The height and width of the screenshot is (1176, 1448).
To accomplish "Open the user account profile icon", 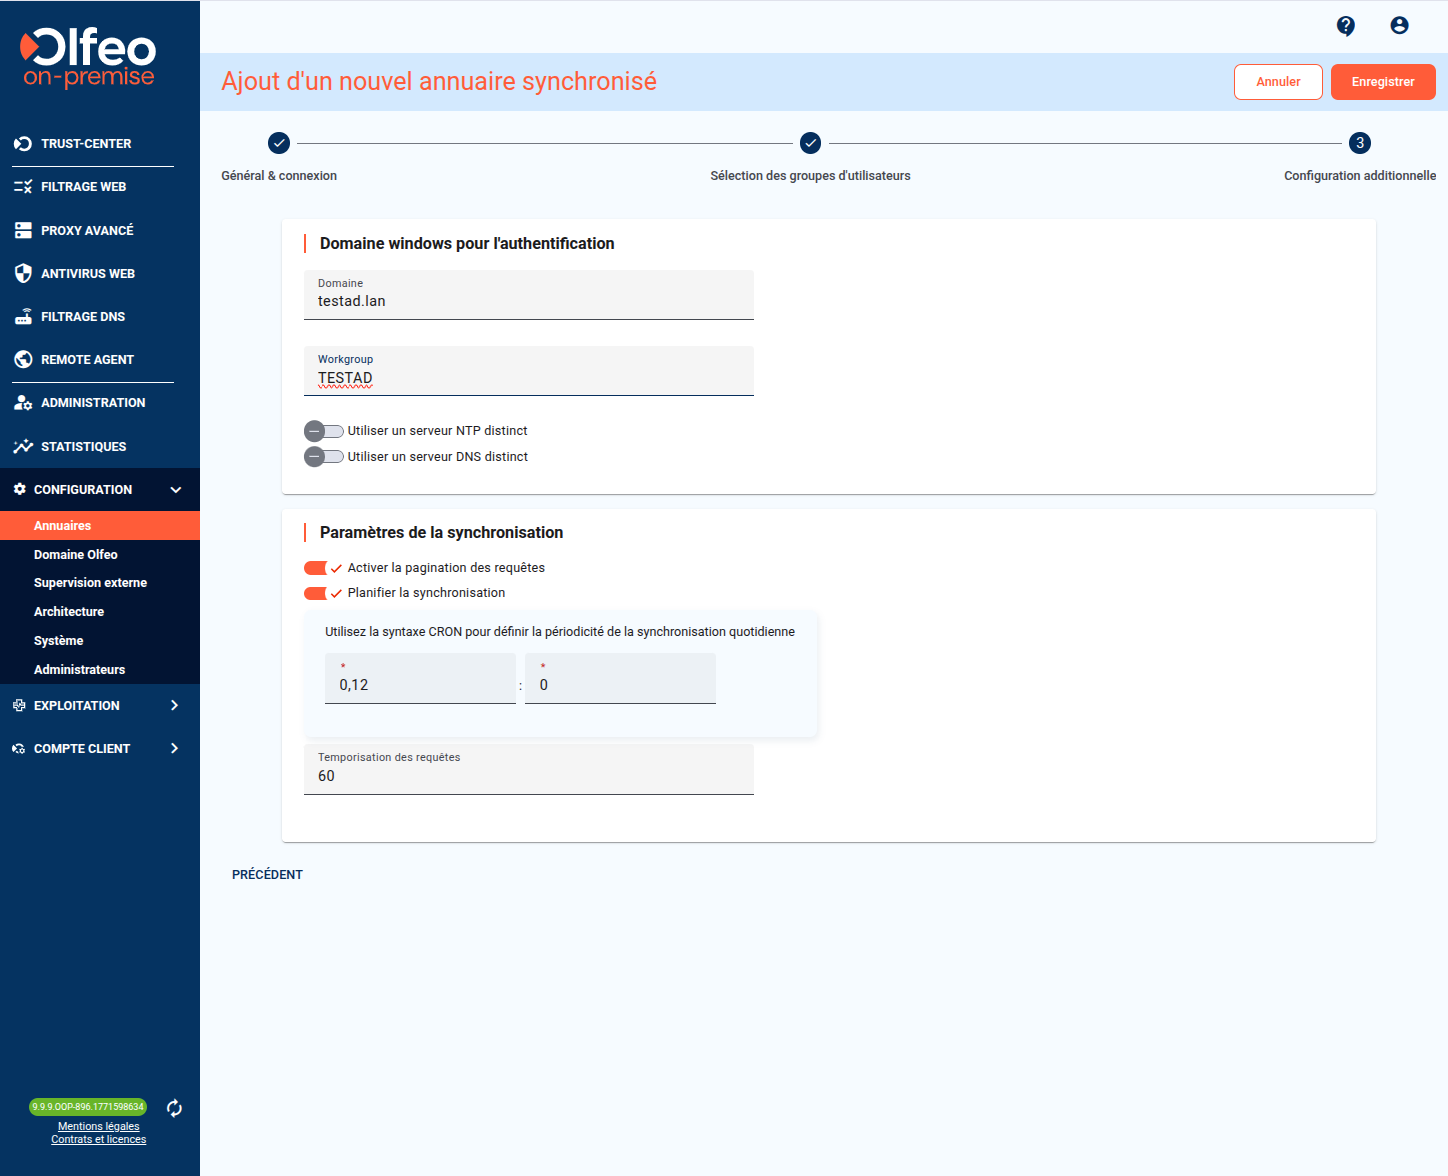I will pos(1399,26).
